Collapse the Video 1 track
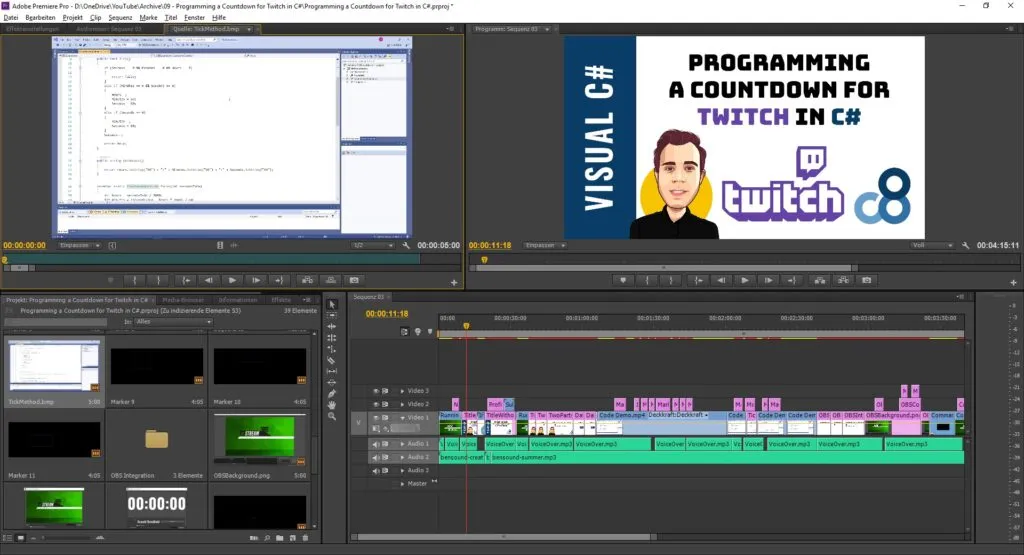 click(x=402, y=418)
